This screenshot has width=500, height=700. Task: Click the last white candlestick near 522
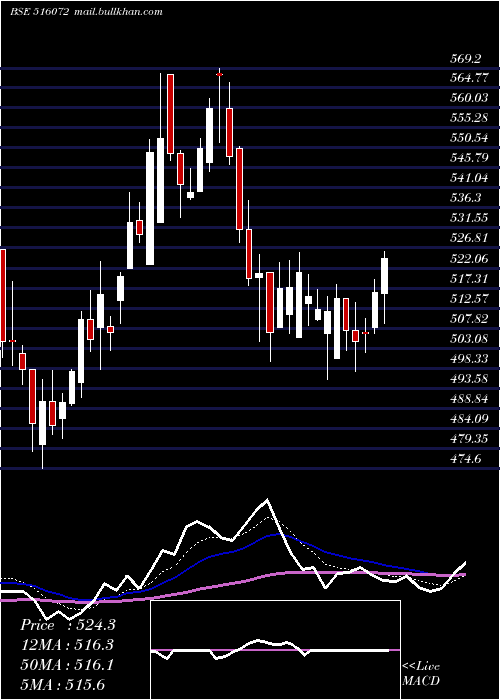click(384, 276)
